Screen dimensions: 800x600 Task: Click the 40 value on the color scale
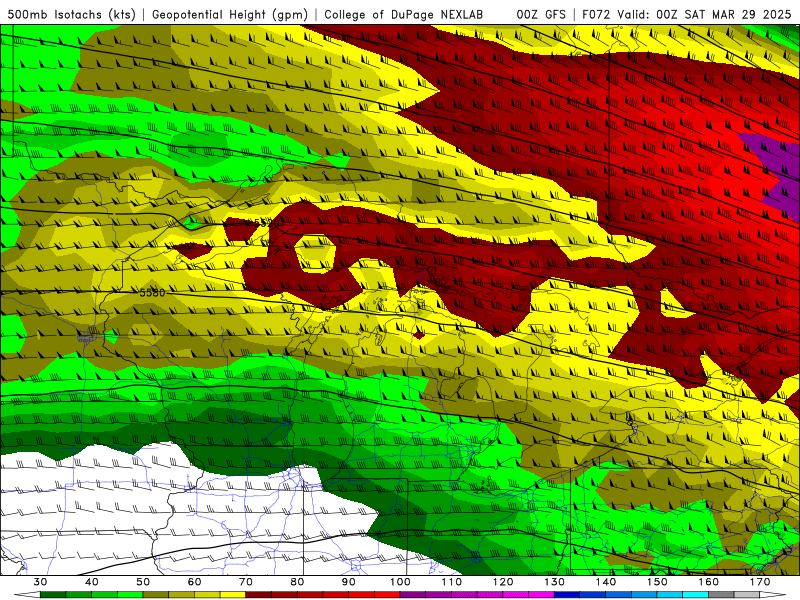point(92,582)
